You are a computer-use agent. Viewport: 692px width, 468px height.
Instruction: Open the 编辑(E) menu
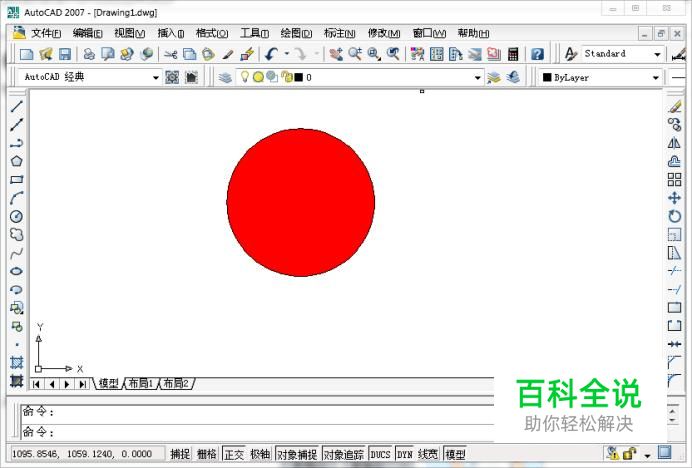(87, 33)
